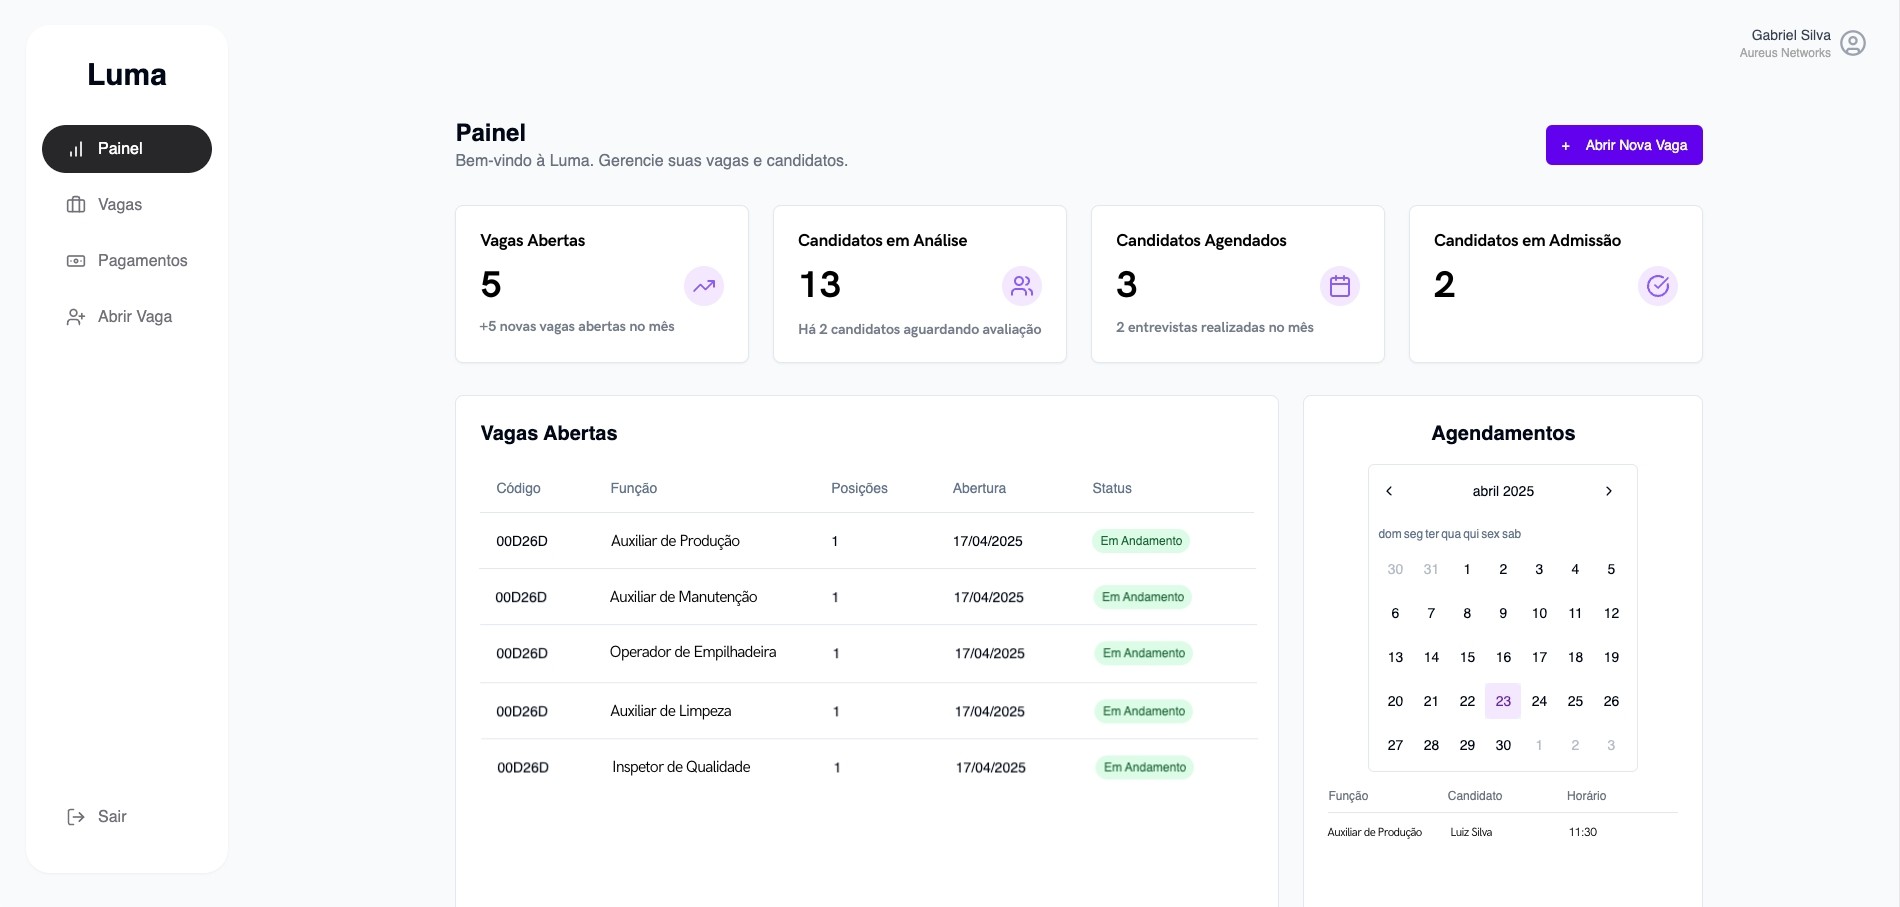The width and height of the screenshot is (1900, 907).
Task: Click the Abrir Nova Vaga button
Action: tap(1624, 145)
